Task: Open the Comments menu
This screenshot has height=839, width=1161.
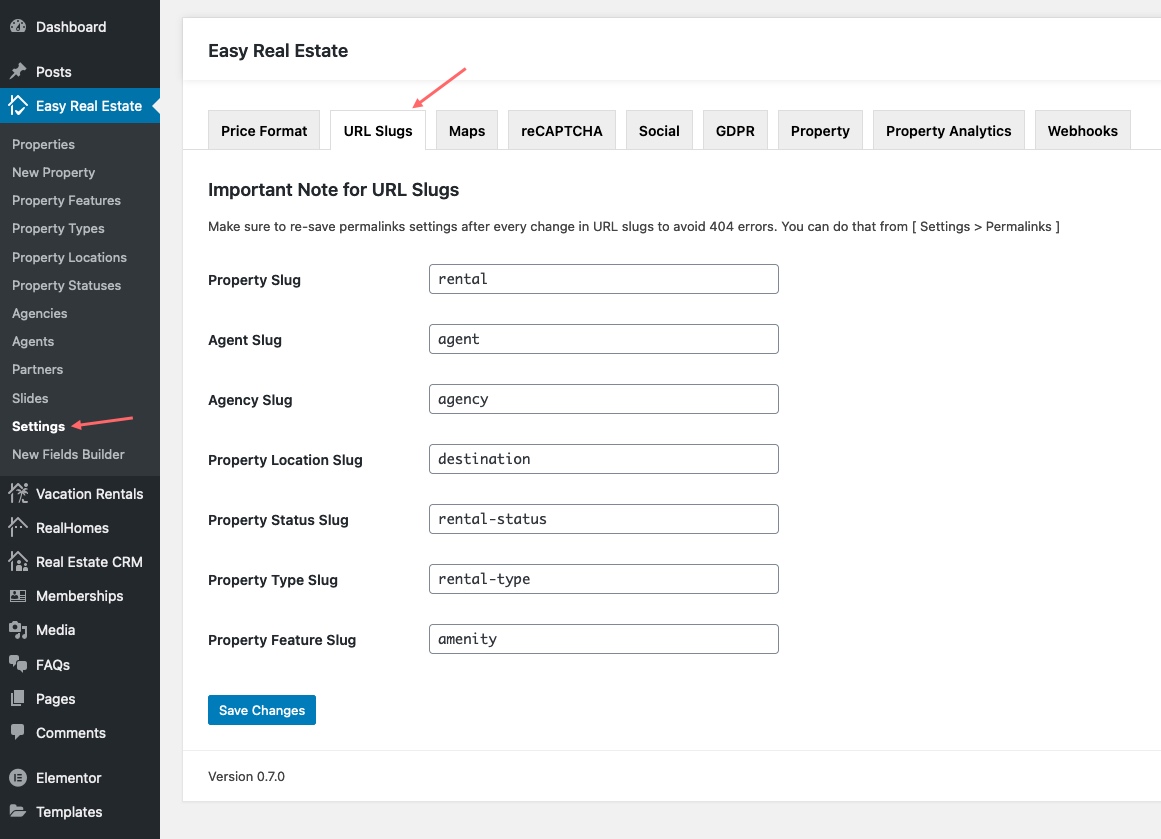Action: 80,732
